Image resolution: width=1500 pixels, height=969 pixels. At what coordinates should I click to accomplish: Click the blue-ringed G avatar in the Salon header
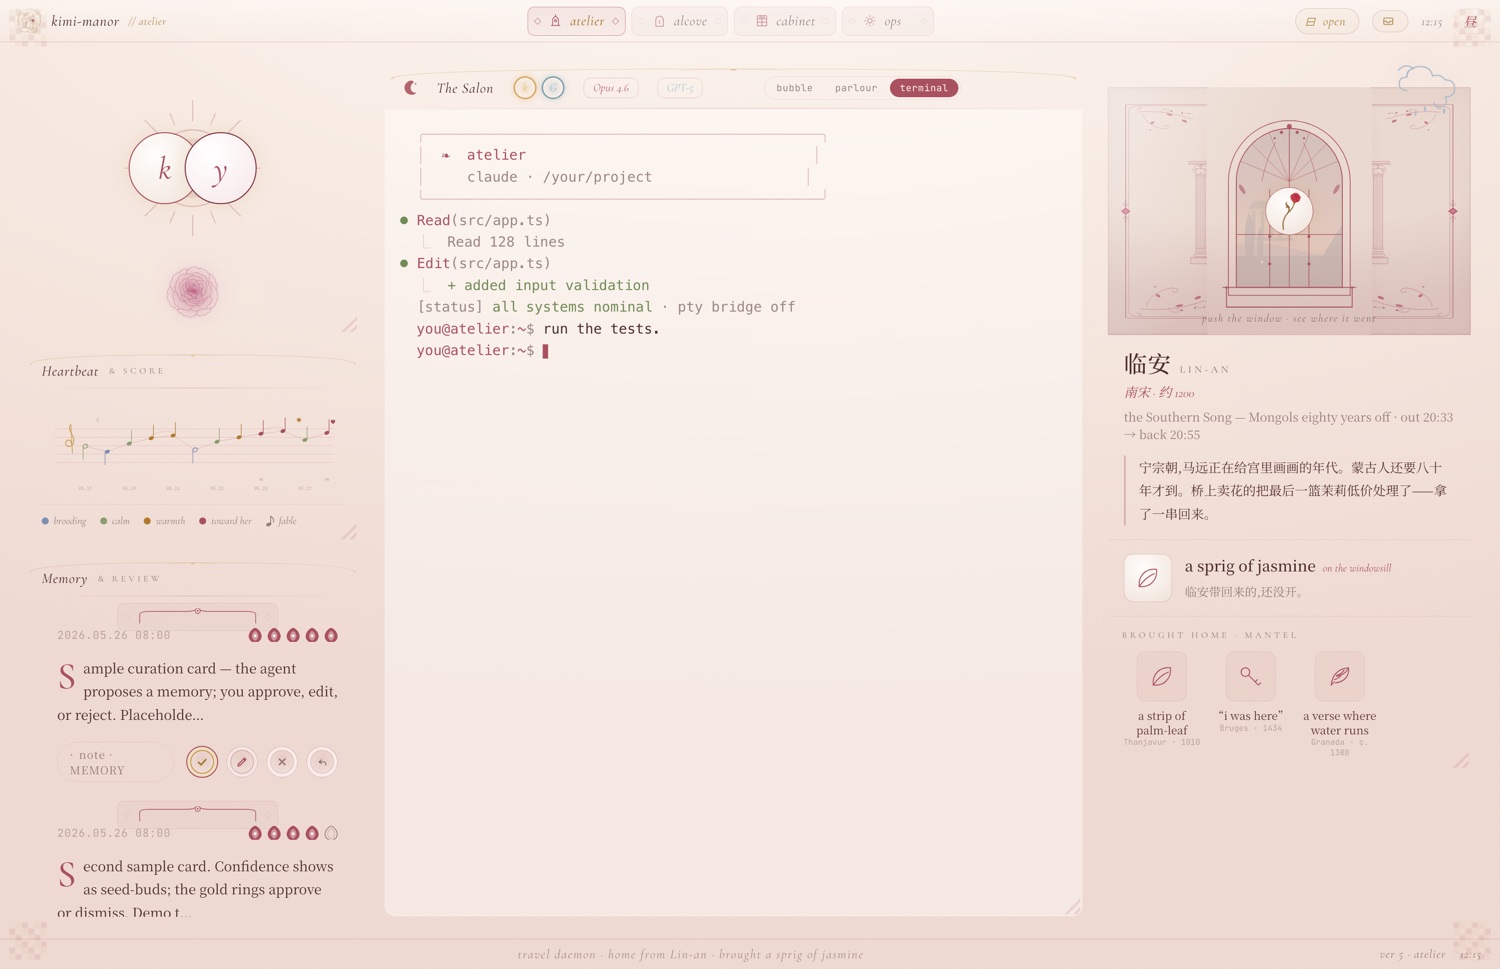[553, 88]
